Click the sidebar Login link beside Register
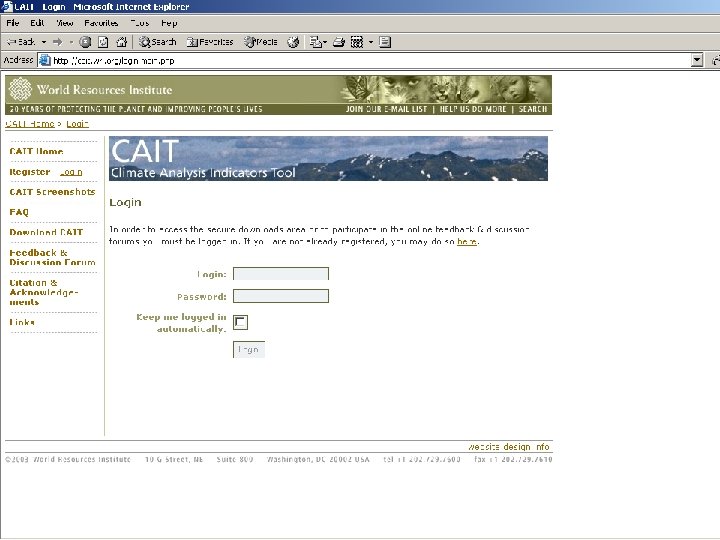 tap(71, 172)
